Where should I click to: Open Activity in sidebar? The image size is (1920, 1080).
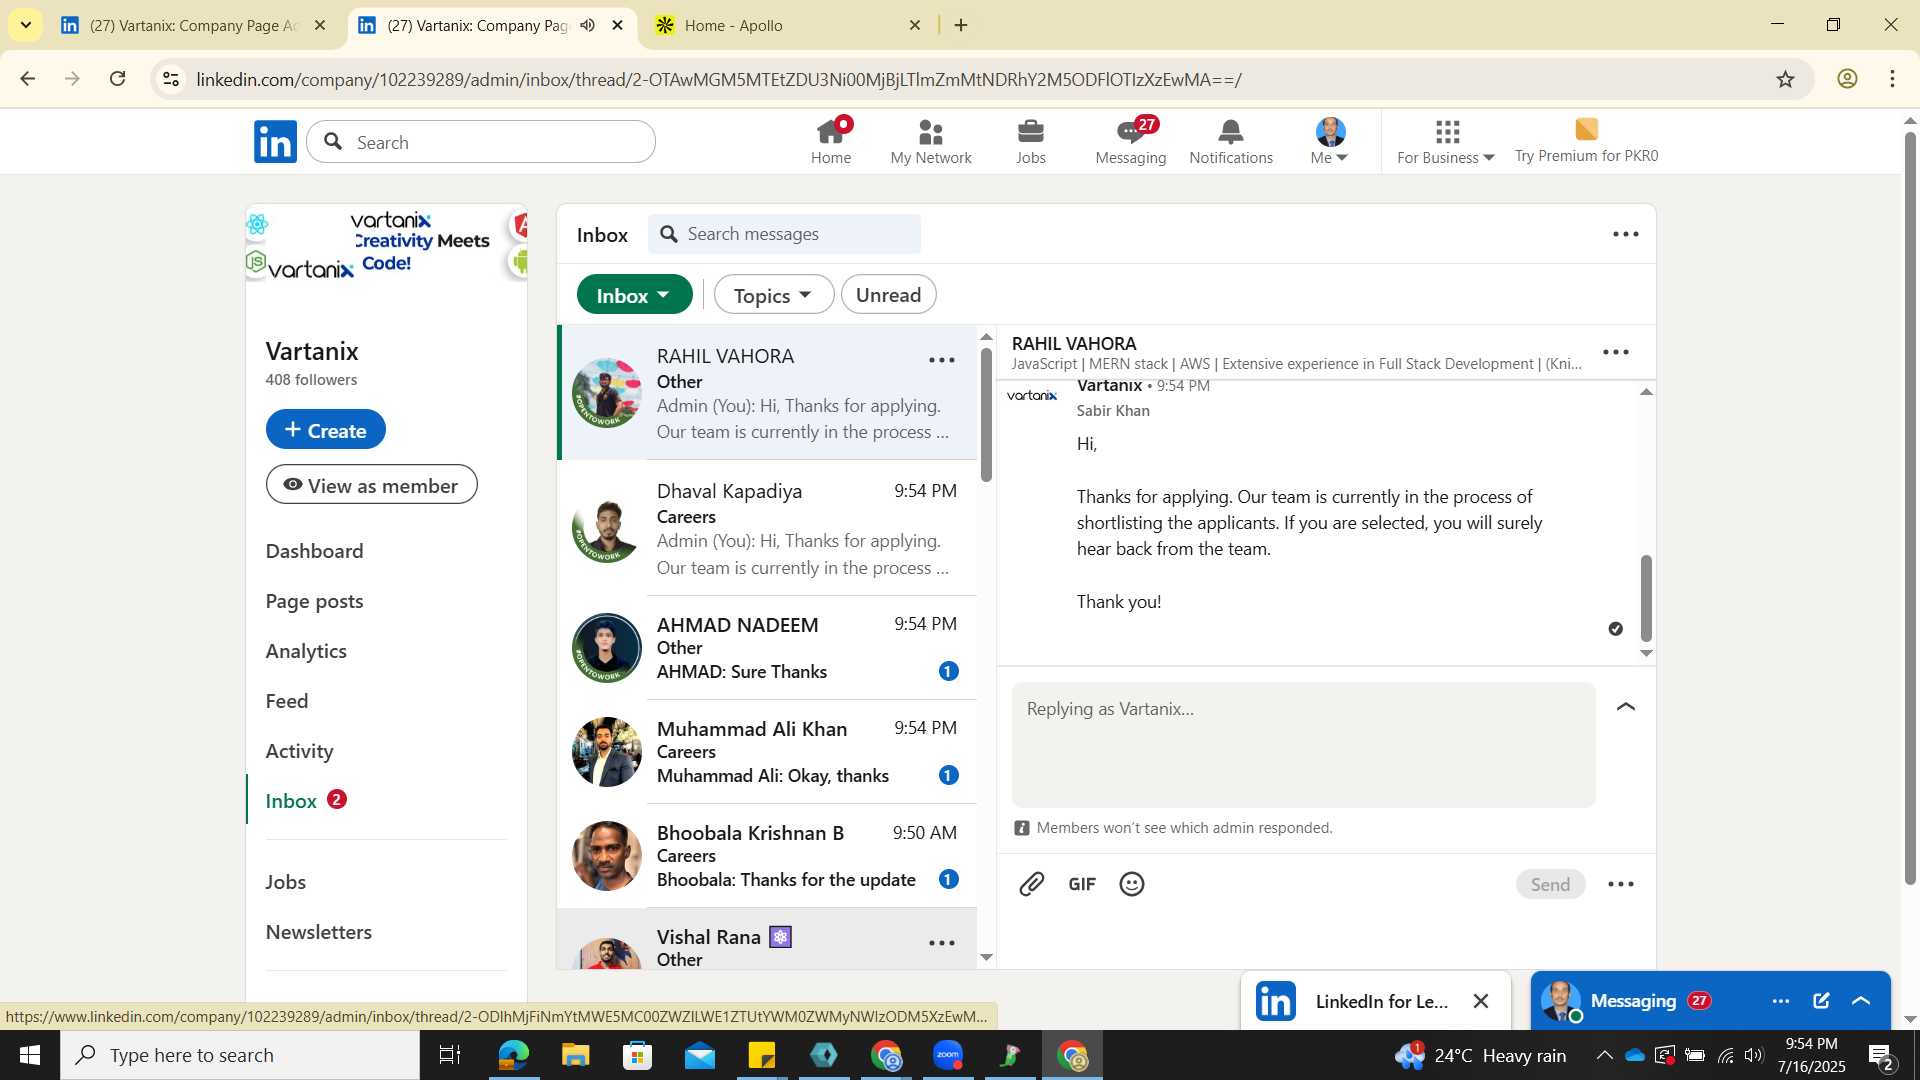tap(300, 751)
